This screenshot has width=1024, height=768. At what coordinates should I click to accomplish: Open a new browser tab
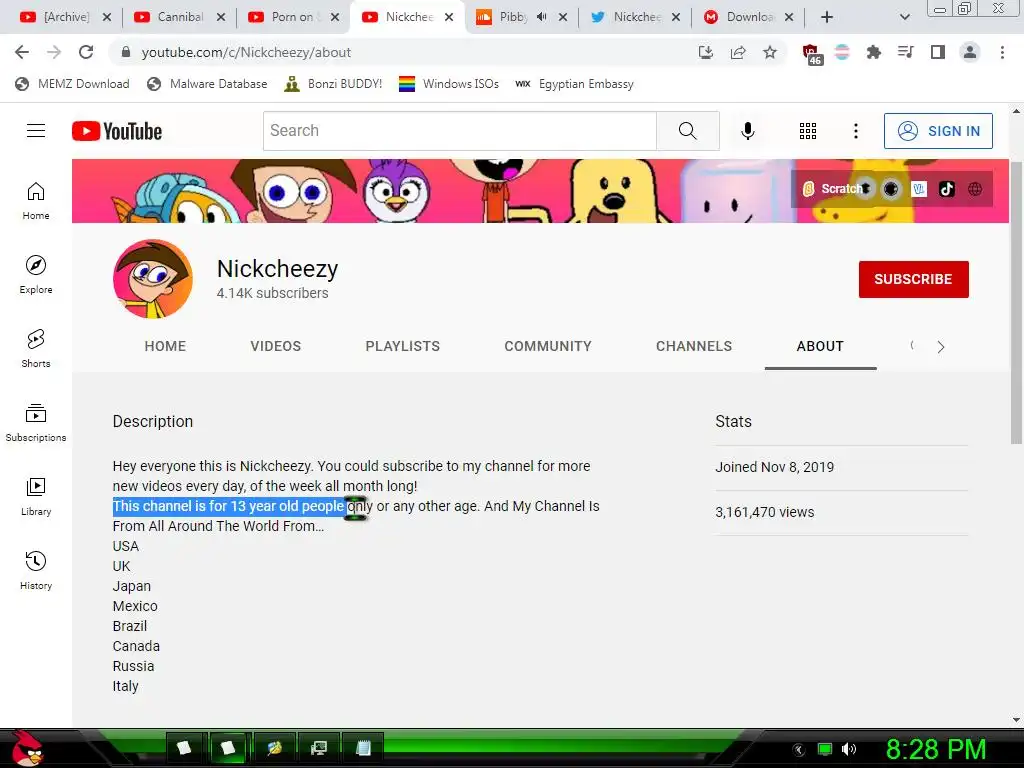[x=827, y=17]
